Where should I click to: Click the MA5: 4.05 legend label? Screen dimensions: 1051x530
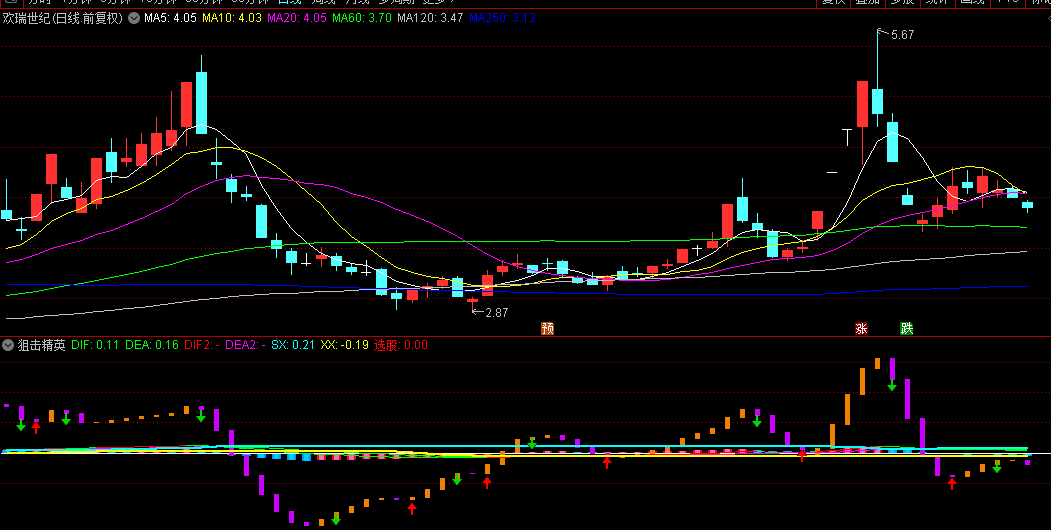click(x=170, y=18)
